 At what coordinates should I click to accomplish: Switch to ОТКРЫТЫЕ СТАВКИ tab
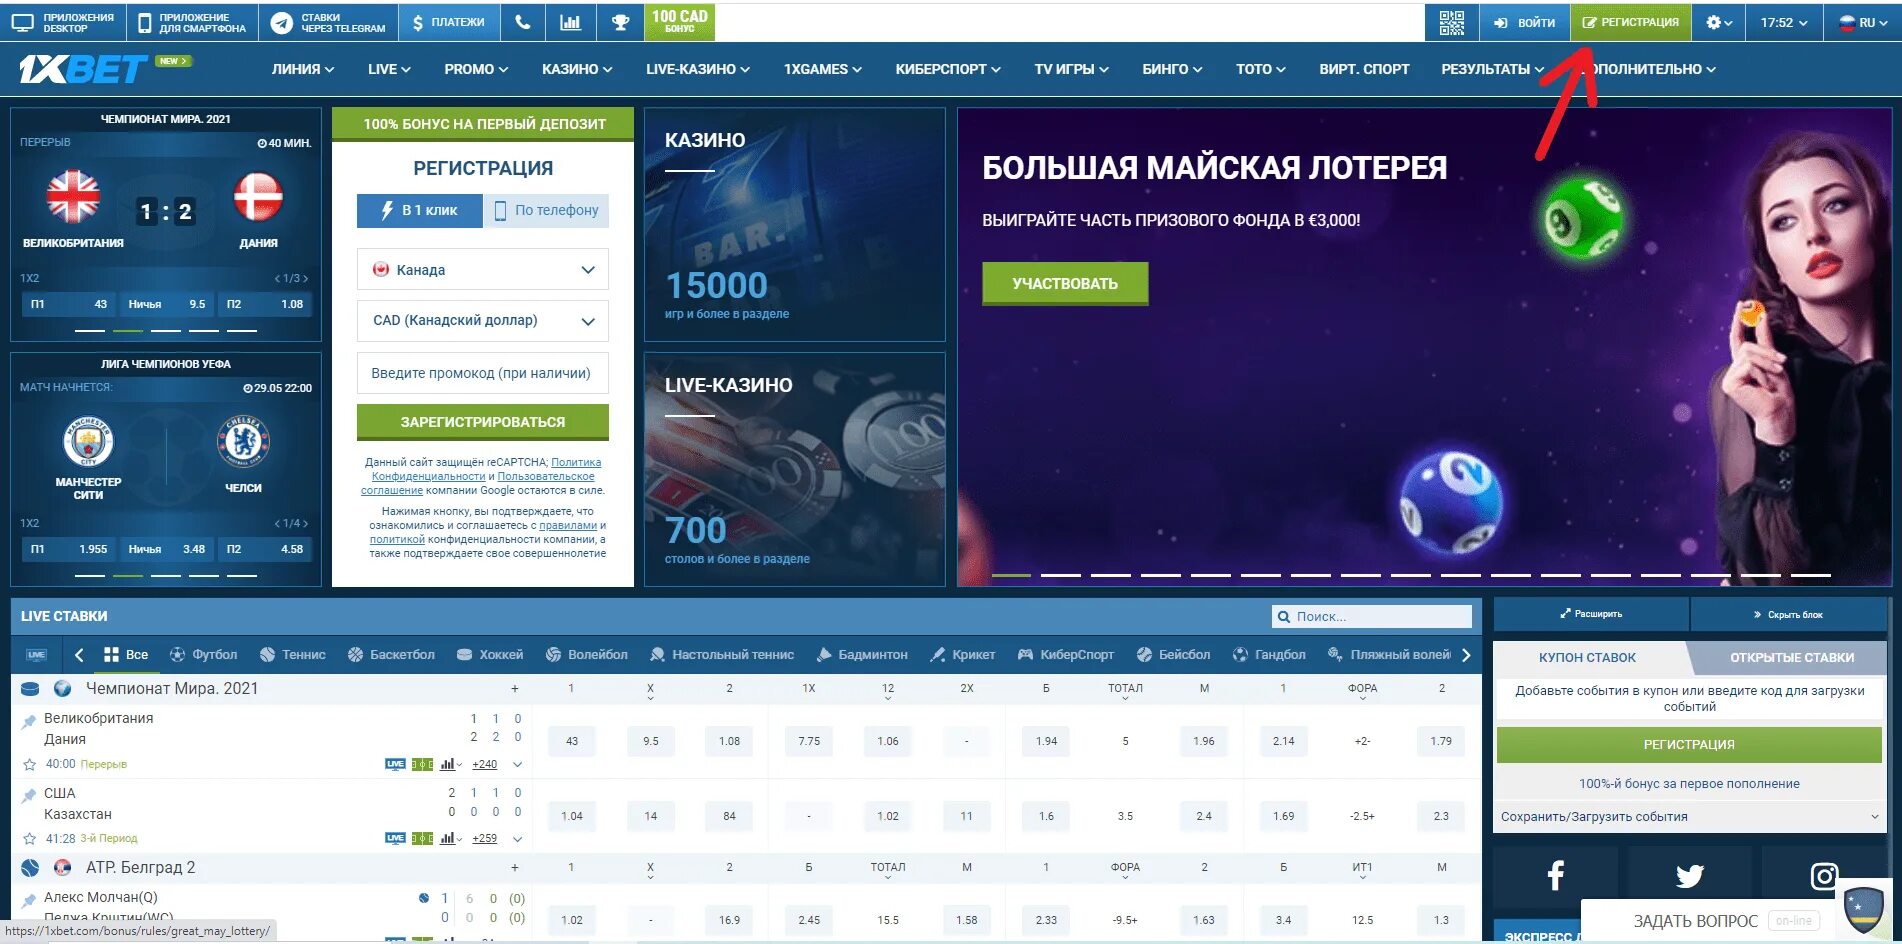coord(1791,657)
